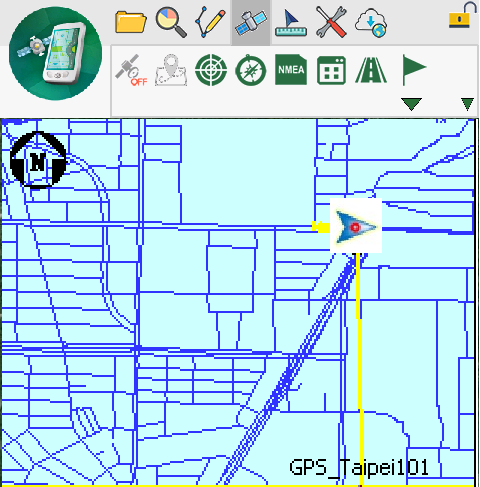Click the NMEA data button
This screenshot has height=487, width=480.
[291, 70]
